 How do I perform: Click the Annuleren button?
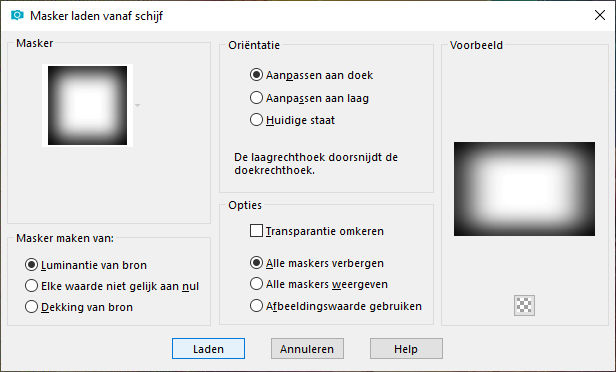[x=307, y=348]
